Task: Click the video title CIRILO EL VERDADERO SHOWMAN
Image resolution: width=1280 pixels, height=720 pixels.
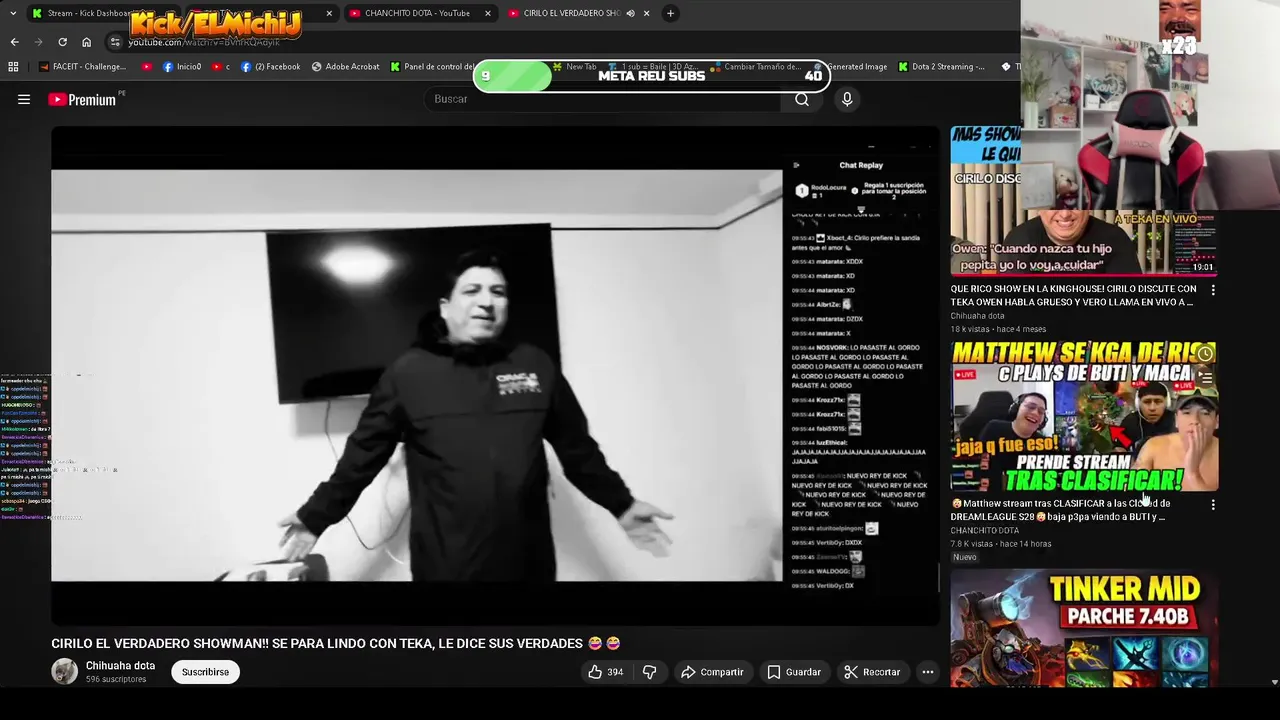Action: click(336, 643)
